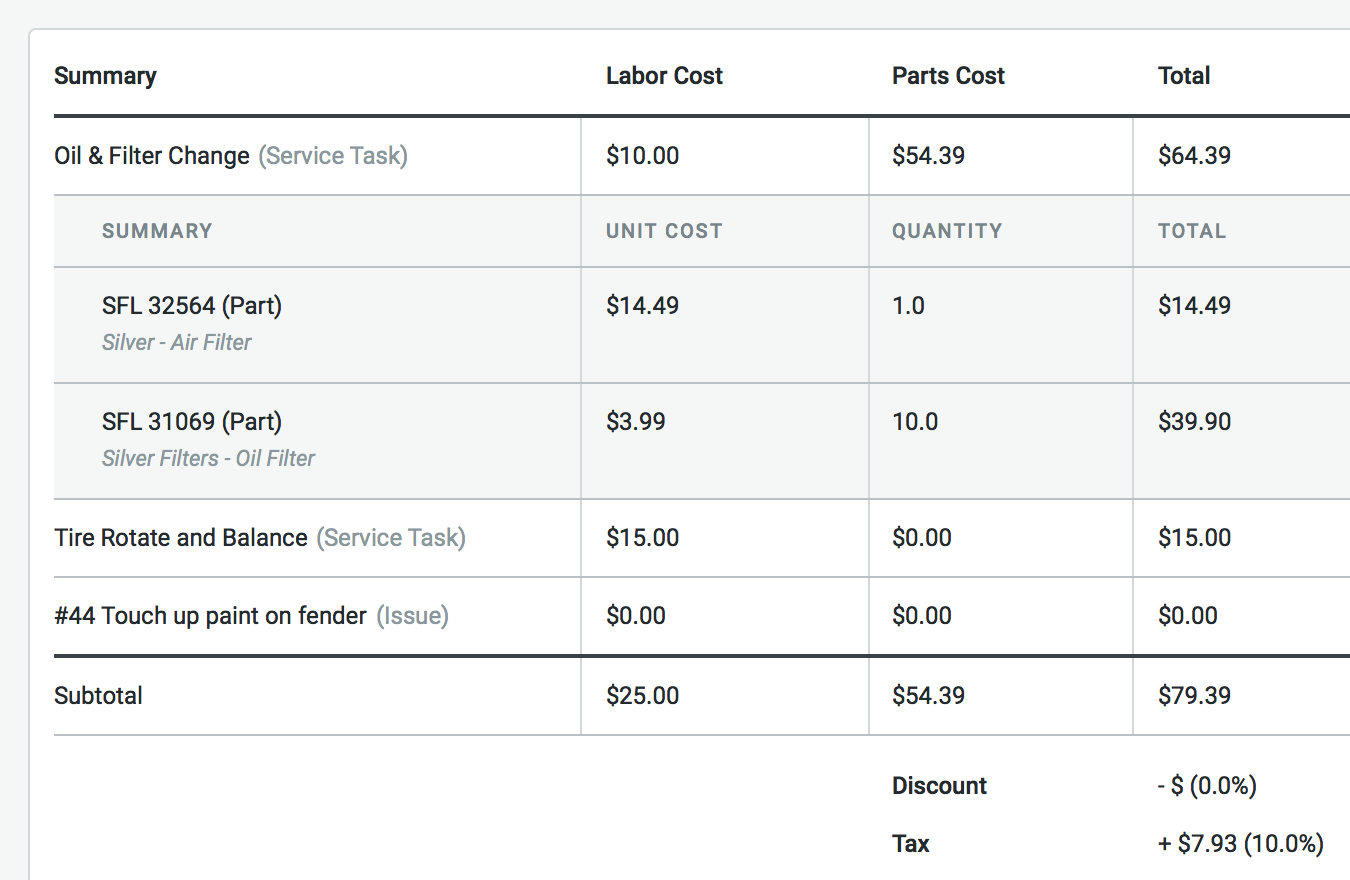This screenshot has height=880, width=1350.
Task: Click the $79.39 subtotal amount
Action: tap(1194, 696)
